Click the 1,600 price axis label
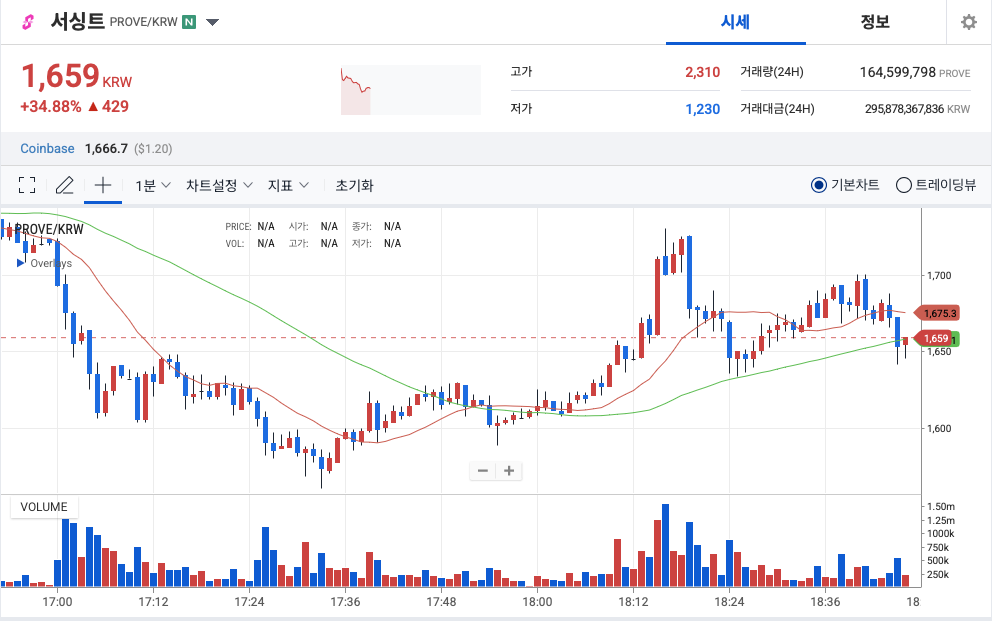 (x=939, y=428)
